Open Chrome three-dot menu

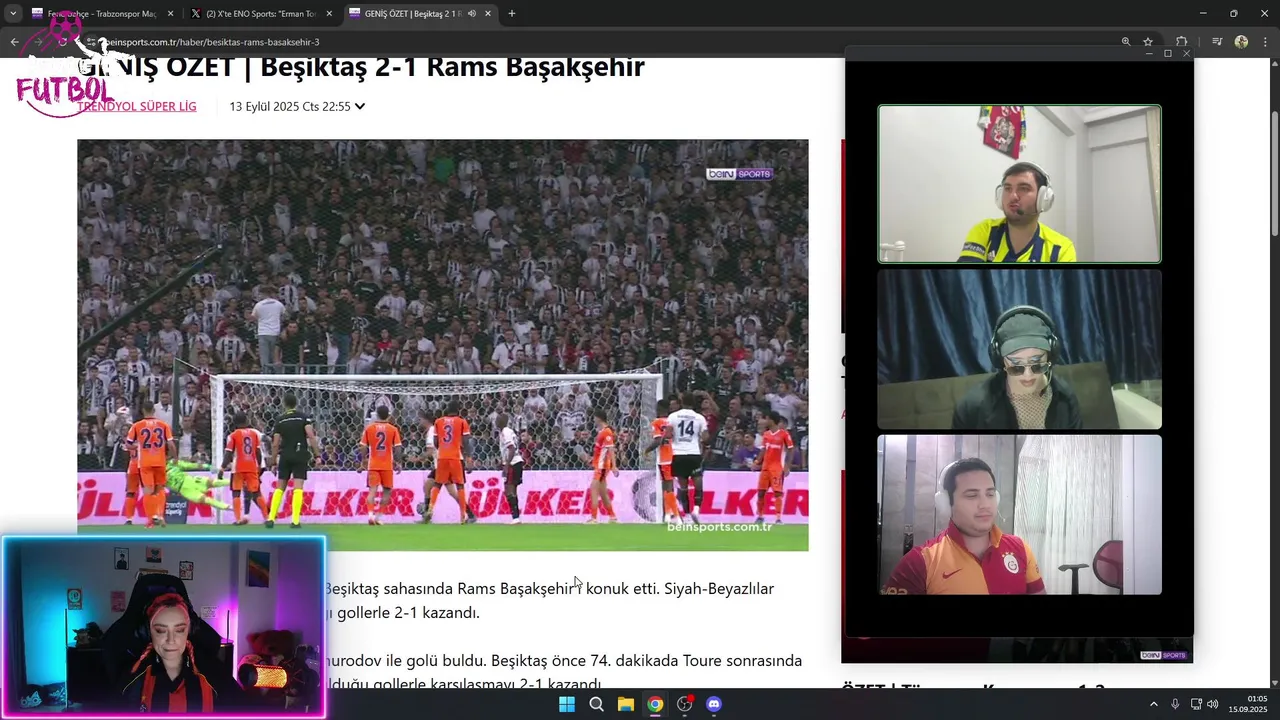(1265, 42)
